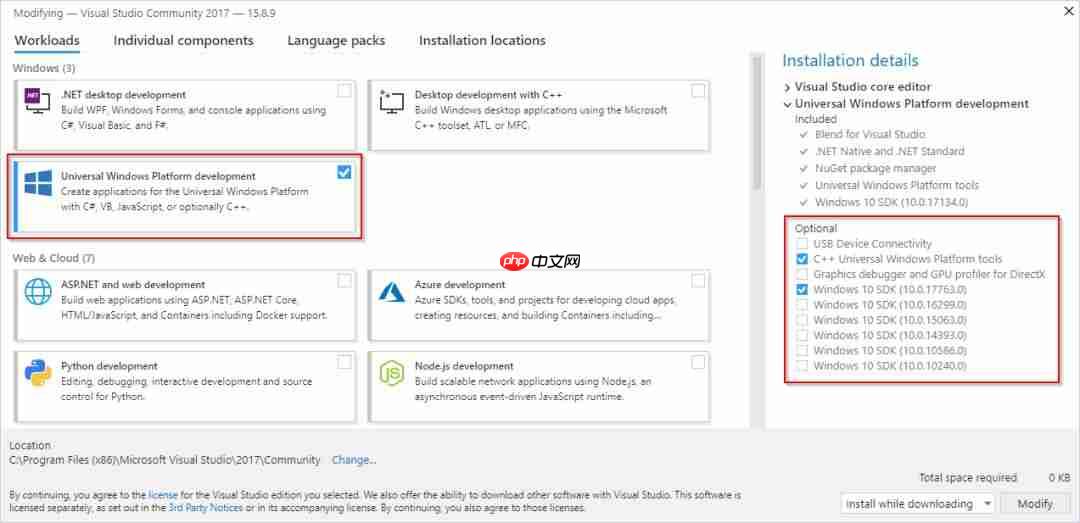Switch to the Workloads tab
Image resolution: width=1080 pixels, height=523 pixels.
47,41
